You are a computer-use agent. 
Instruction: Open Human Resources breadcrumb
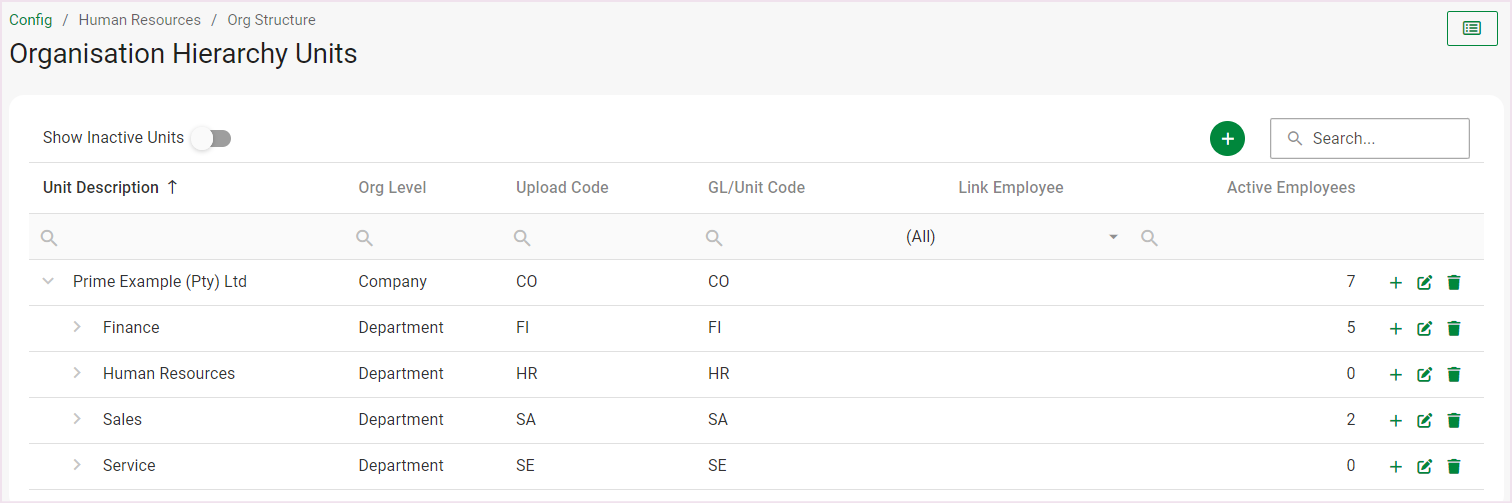139,20
